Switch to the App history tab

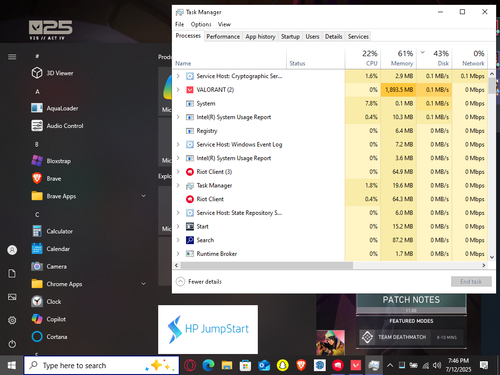tap(260, 37)
